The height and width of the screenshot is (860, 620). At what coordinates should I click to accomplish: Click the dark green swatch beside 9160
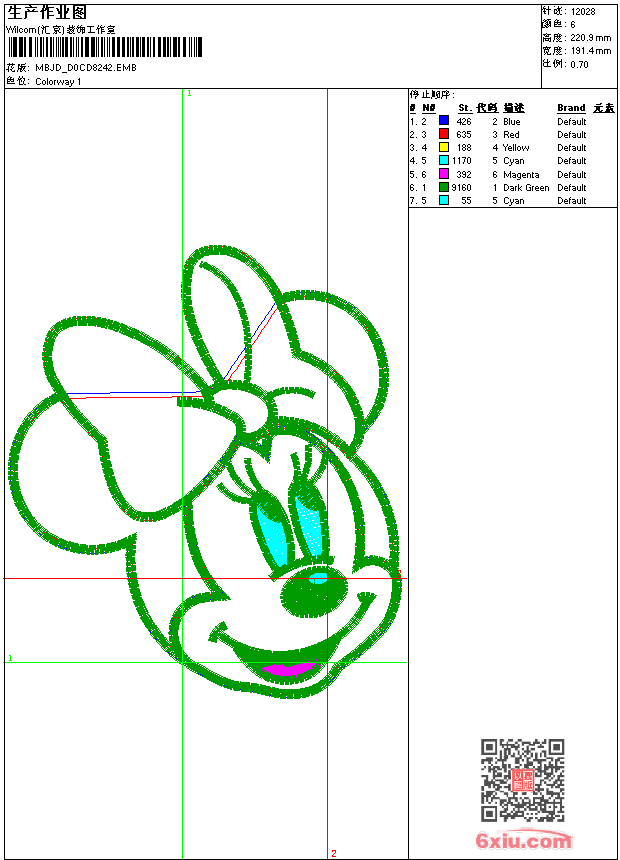click(x=444, y=187)
